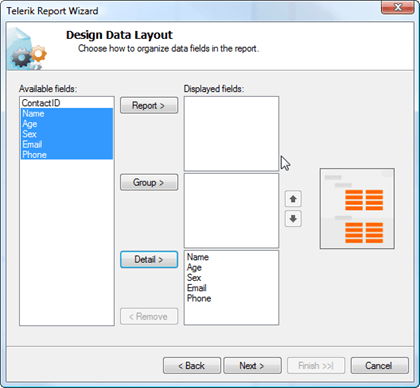Select Phone in Available fields list
Screen dimensions: 420x388
pos(67,155)
